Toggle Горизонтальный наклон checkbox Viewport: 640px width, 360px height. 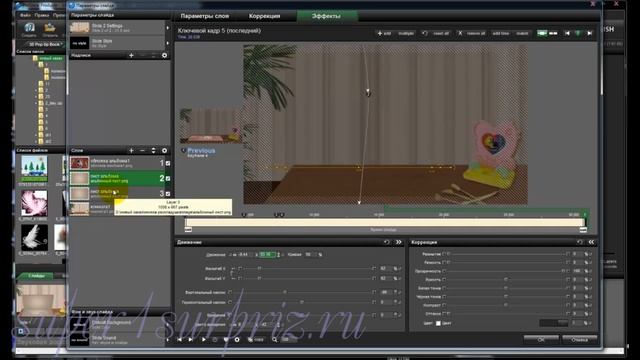click(x=230, y=302)
